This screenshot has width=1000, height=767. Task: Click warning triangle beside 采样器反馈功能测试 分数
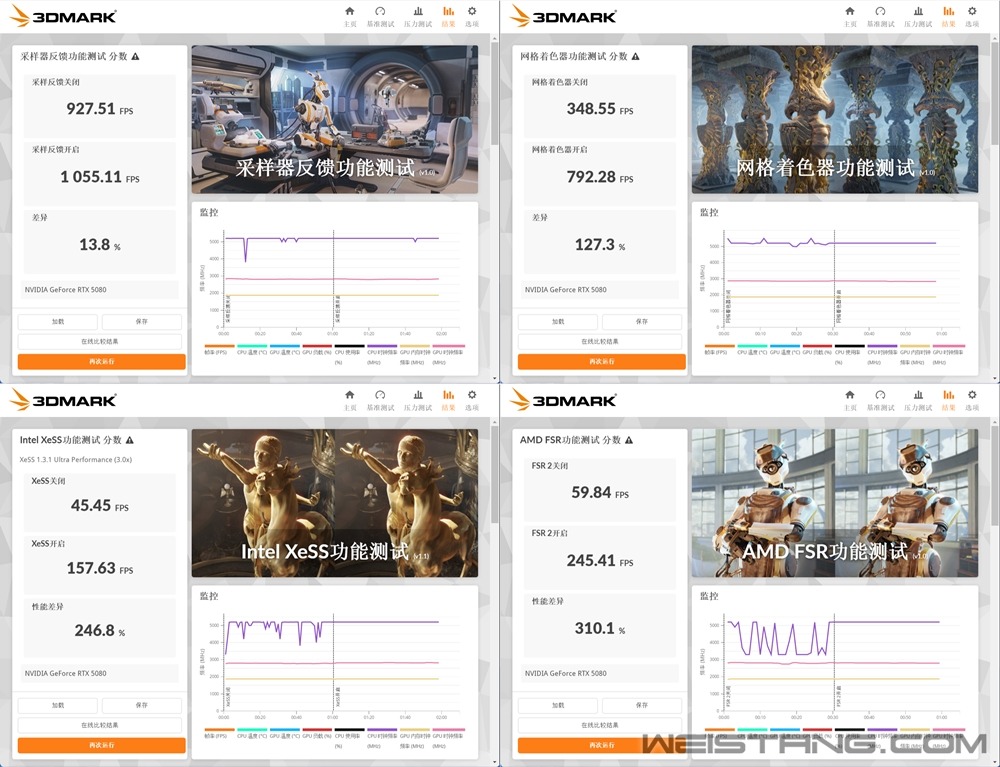(x=135, y=57)
